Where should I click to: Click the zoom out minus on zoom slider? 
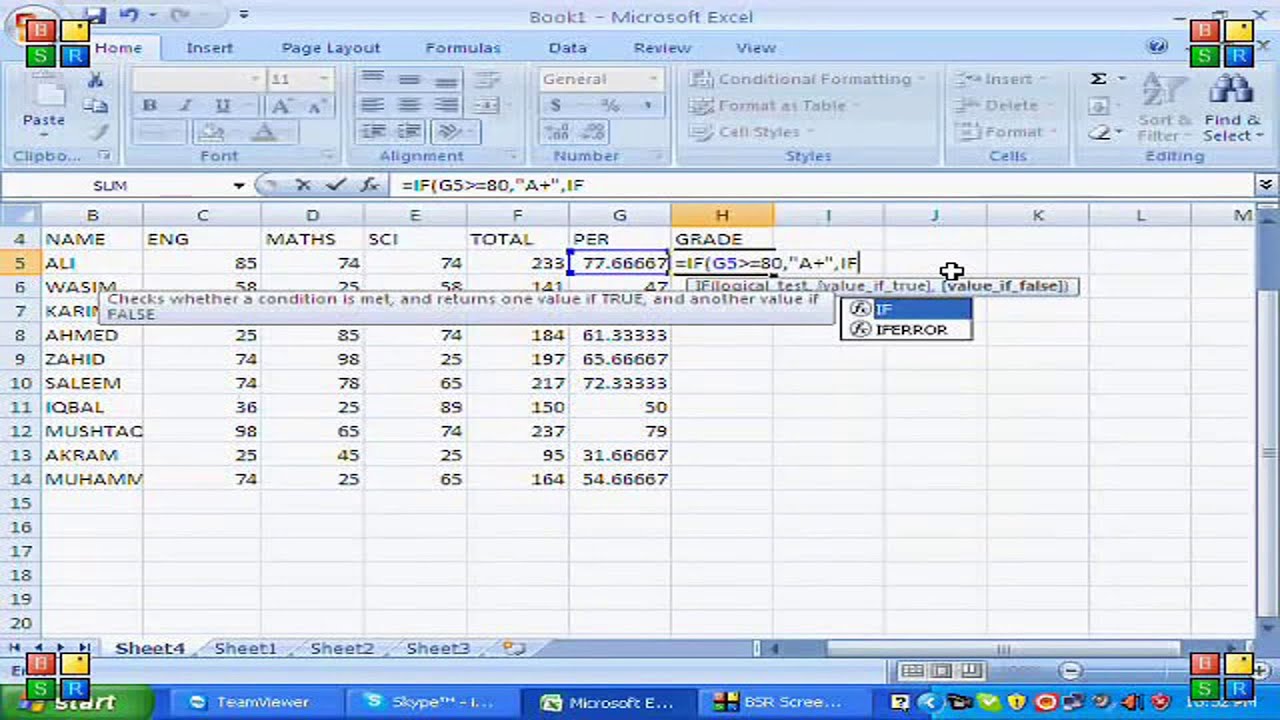(1071, 671)
